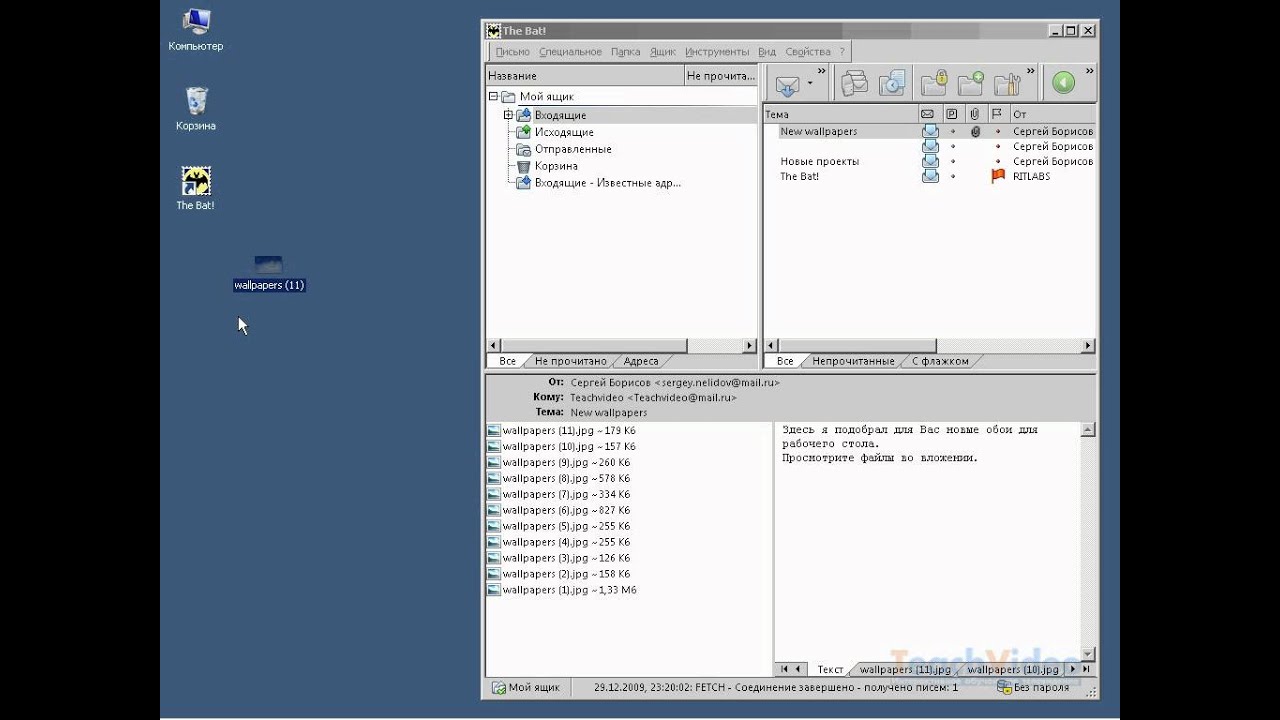
Task: Select the Корзина desktop recycle bin
Action: (196, 109)
